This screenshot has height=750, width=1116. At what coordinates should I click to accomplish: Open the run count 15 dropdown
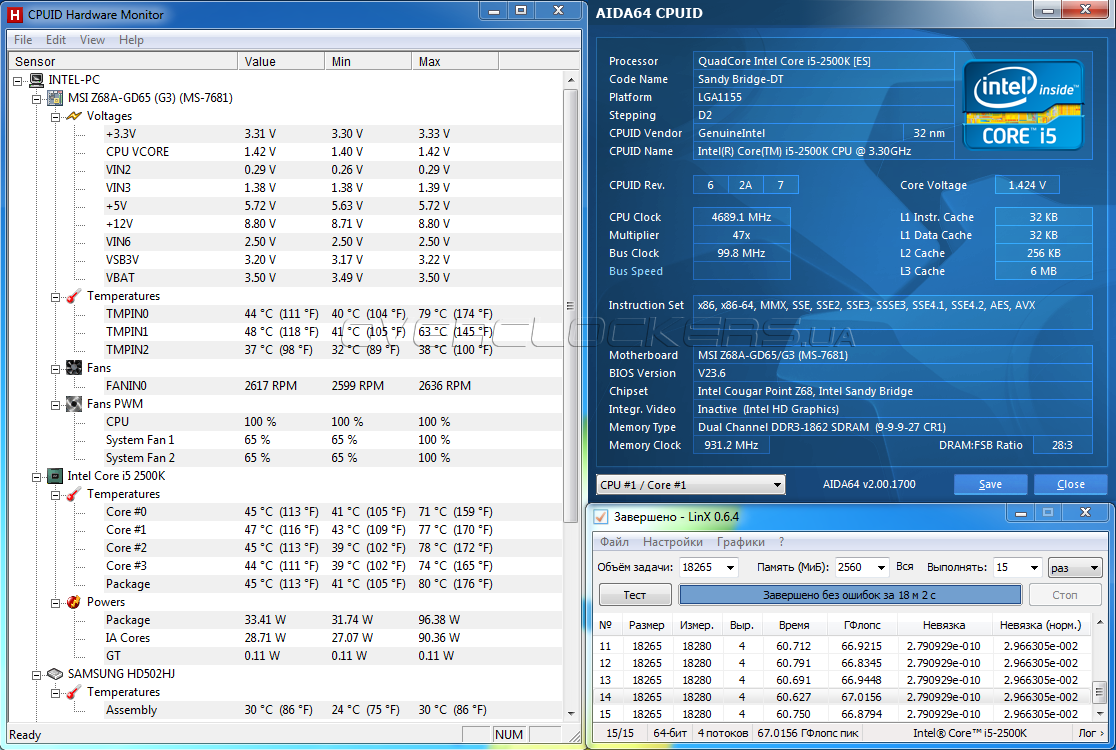pyautogui.click(x=1034, y=568)
